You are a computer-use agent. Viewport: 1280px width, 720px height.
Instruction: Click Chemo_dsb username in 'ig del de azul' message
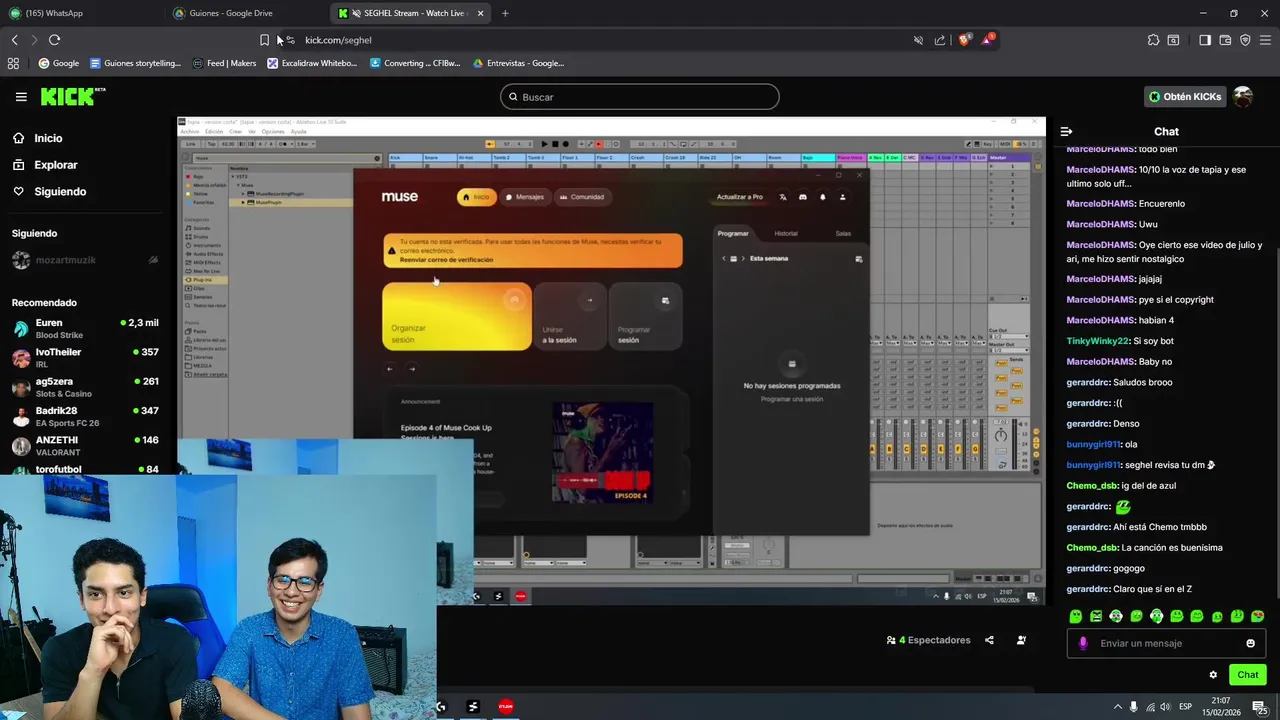[1092, 486]
